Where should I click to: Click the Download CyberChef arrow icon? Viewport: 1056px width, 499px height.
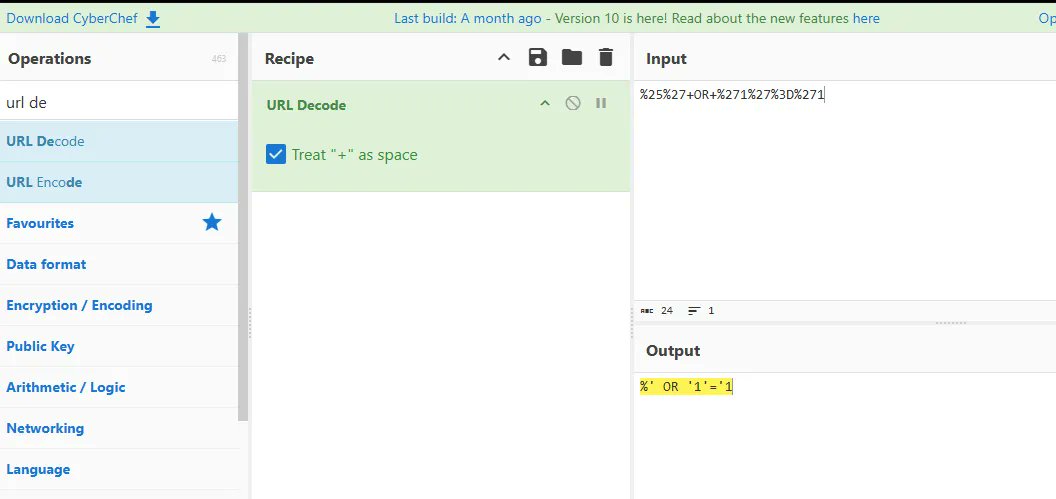pyautogui.click(x=153, y=19)
